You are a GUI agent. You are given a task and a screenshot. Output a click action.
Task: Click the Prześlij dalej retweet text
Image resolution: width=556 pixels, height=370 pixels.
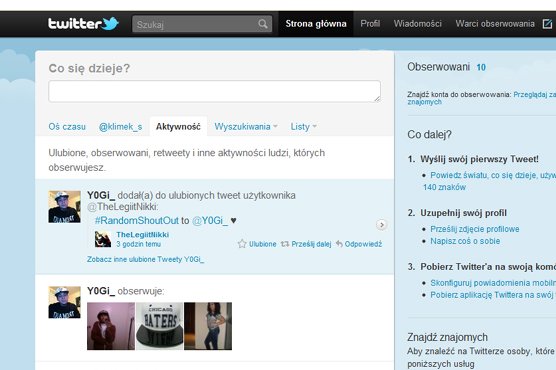311,244
